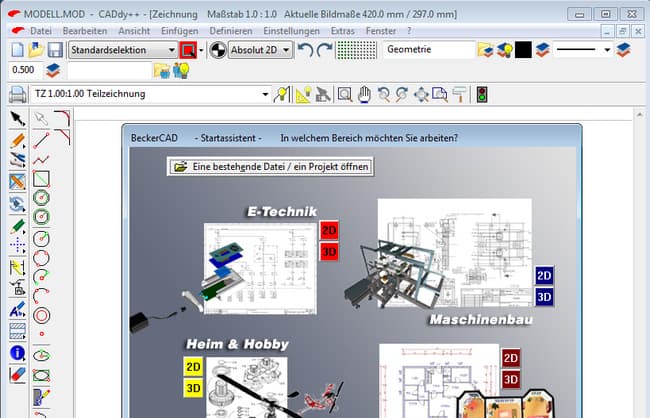
Task: Click the red selection rectangle tool icon
Action: tap(188, 50)
